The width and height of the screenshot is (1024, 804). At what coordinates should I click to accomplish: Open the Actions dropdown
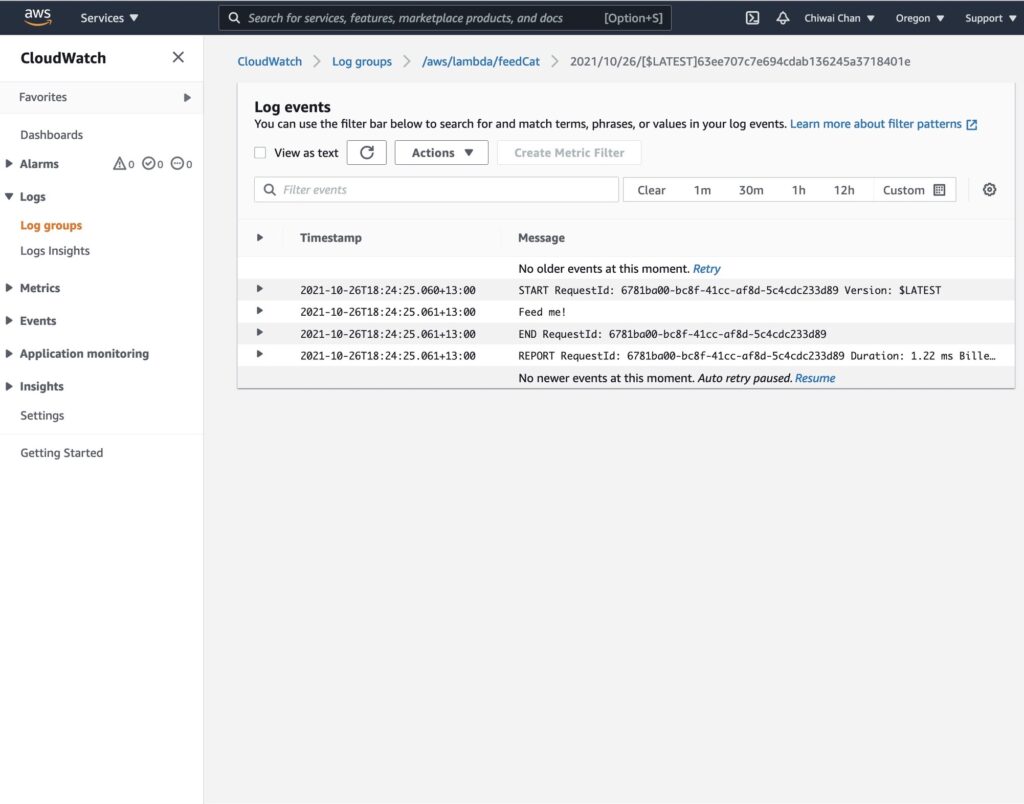(x=441, y=152)
